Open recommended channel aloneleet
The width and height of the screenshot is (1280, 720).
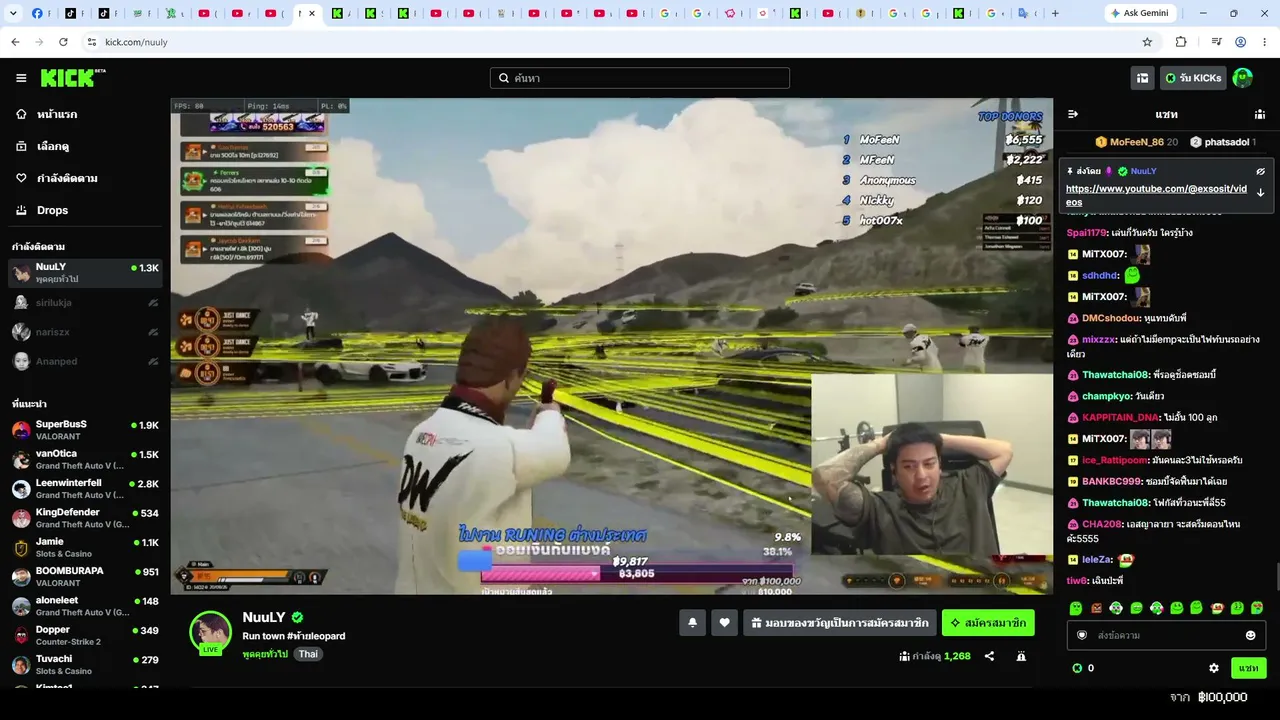coord(85,606)
